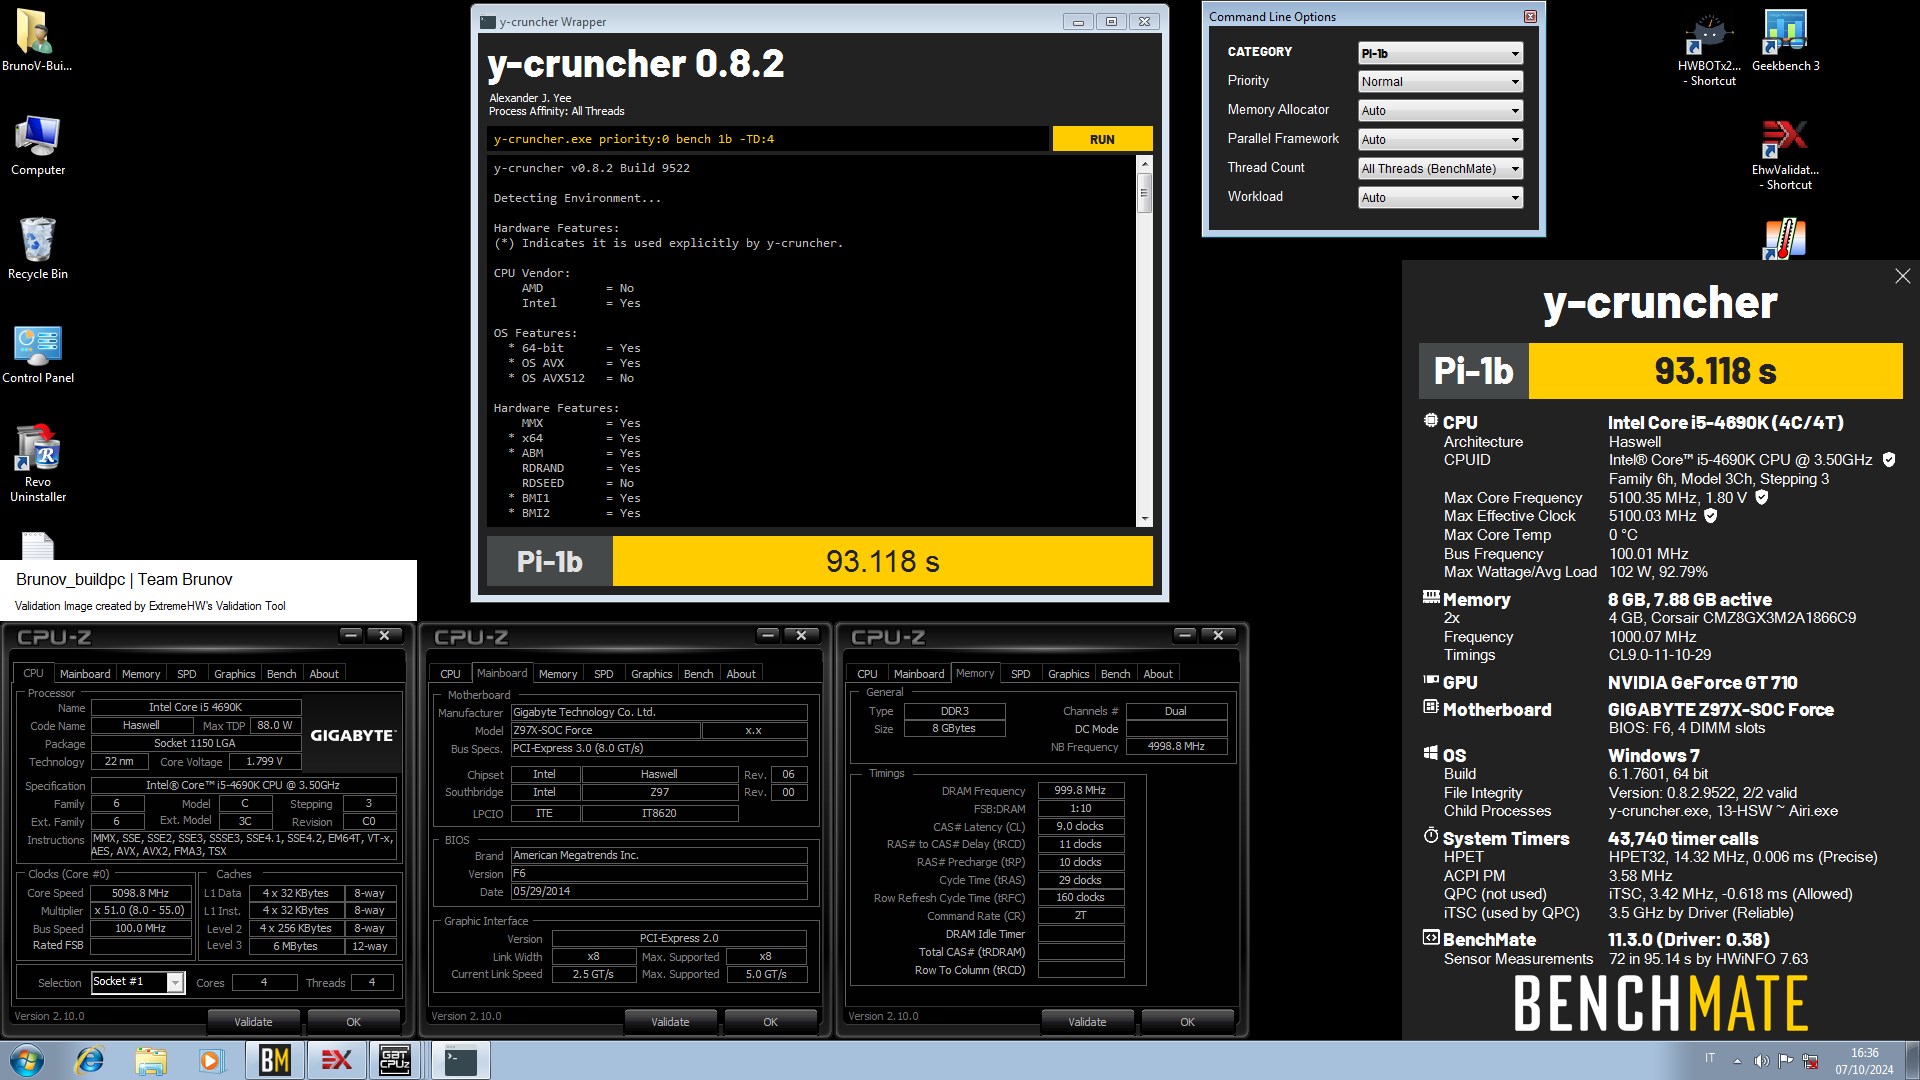Click the DRAM Frequency 999.8 MHz value

[x=1081, y=790]
